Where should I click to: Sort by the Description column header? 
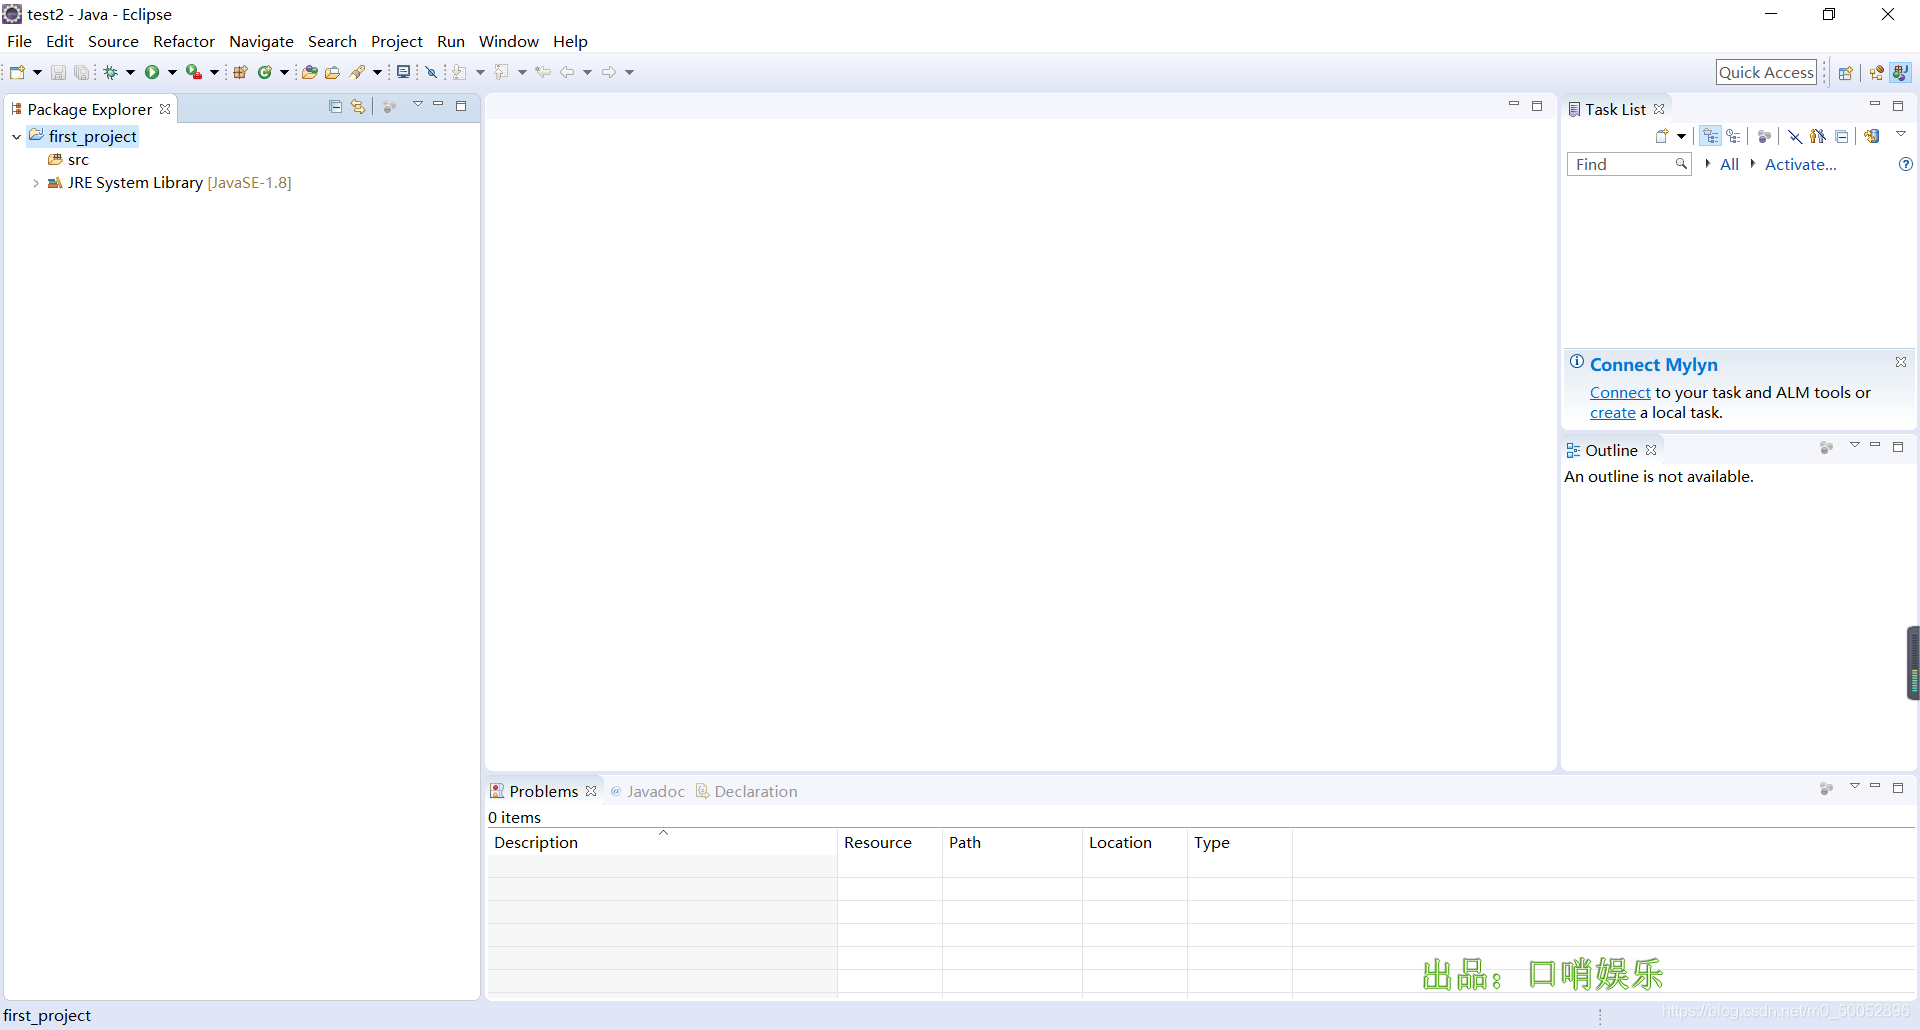pyautogui.click(x=662, y=843)
